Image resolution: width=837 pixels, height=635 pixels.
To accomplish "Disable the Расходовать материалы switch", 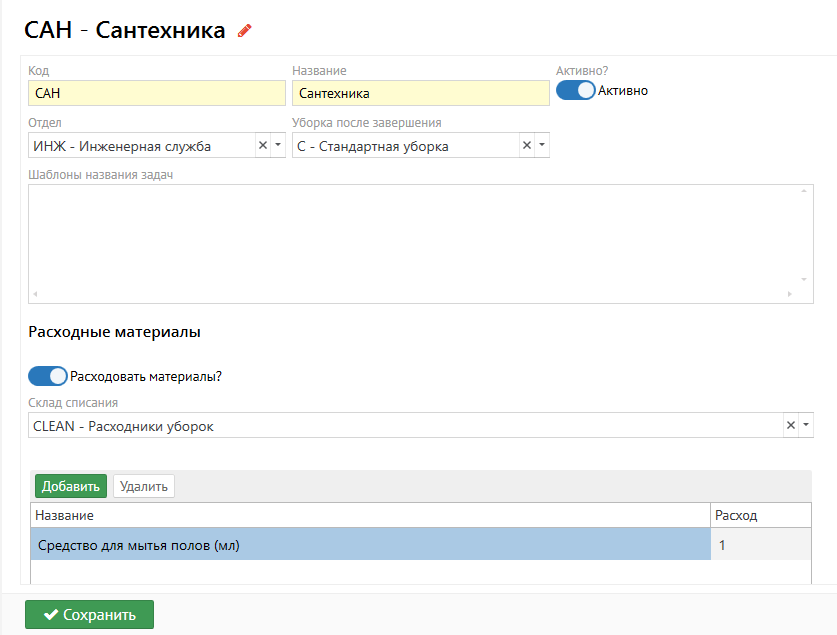I will point(48,377).
